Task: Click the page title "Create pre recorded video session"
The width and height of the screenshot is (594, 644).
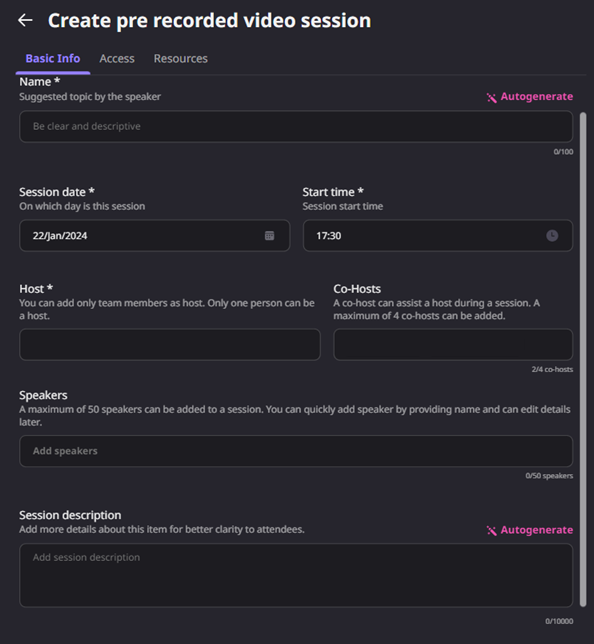Action: click(210, 21)
